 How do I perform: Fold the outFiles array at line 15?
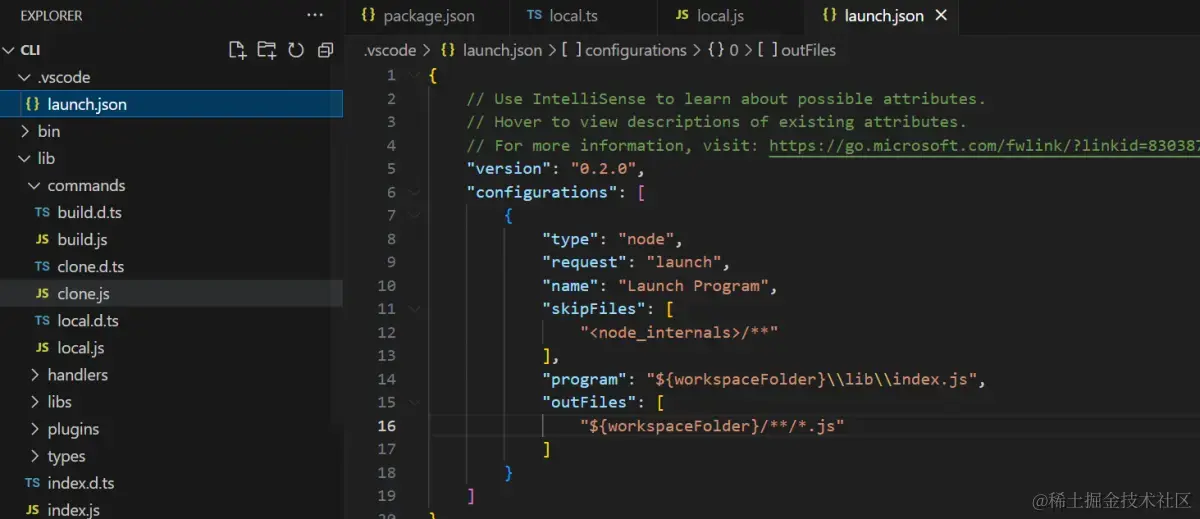pyautogui.click(x=414, y=402)
